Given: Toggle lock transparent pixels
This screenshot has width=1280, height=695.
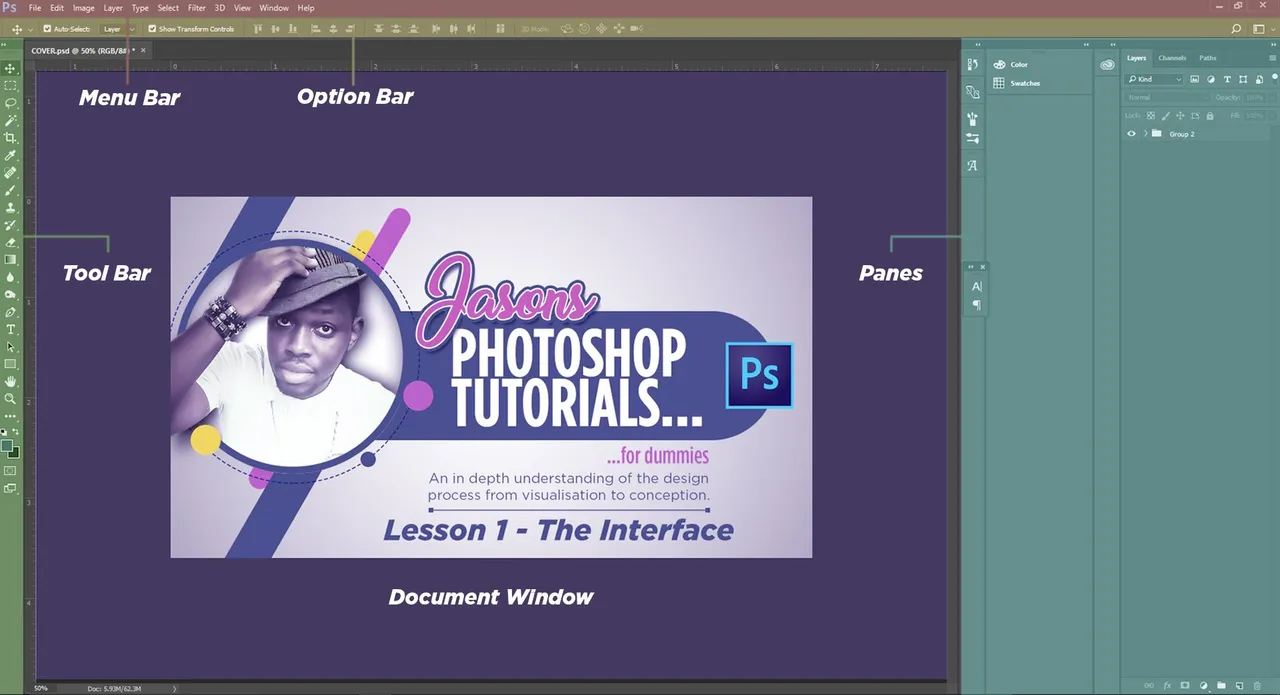Looking at the screenshot, I should (1150, 116).
